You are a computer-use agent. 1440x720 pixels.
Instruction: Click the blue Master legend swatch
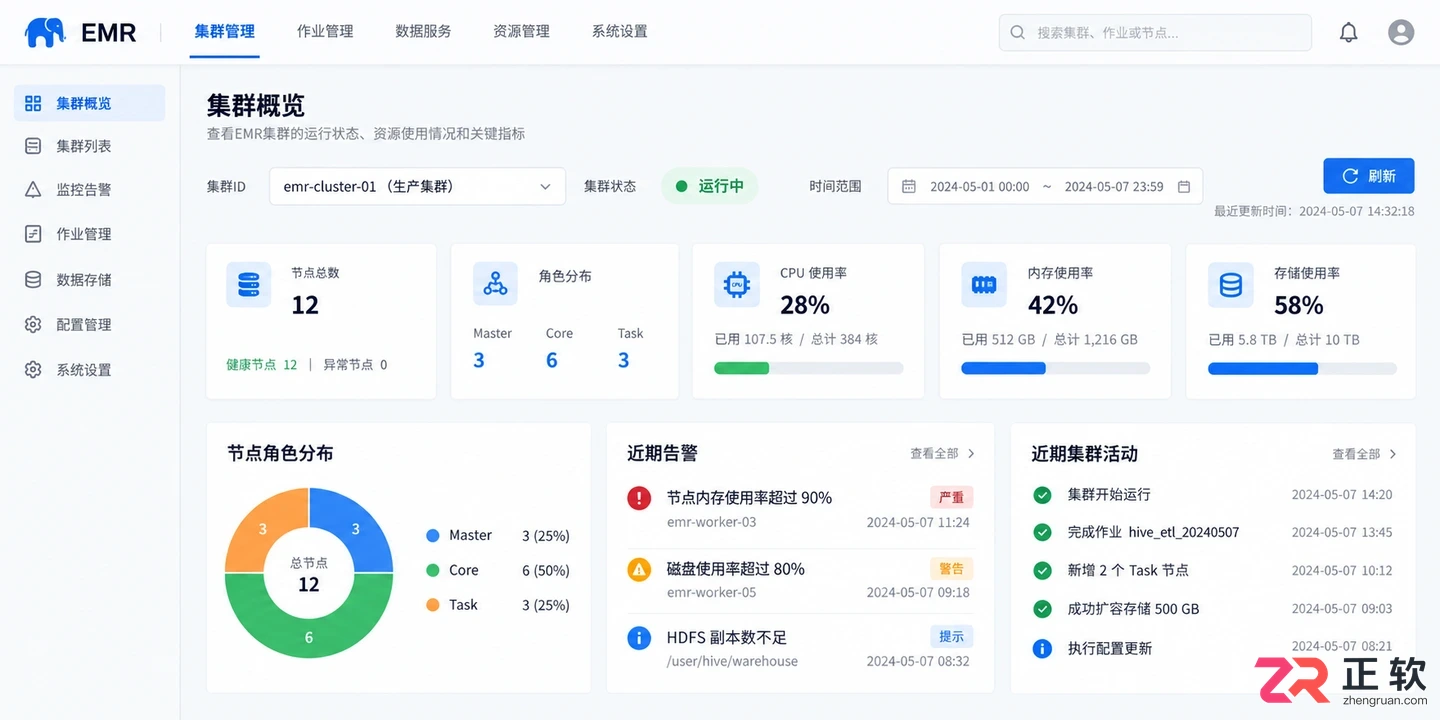tap(433, 536)
